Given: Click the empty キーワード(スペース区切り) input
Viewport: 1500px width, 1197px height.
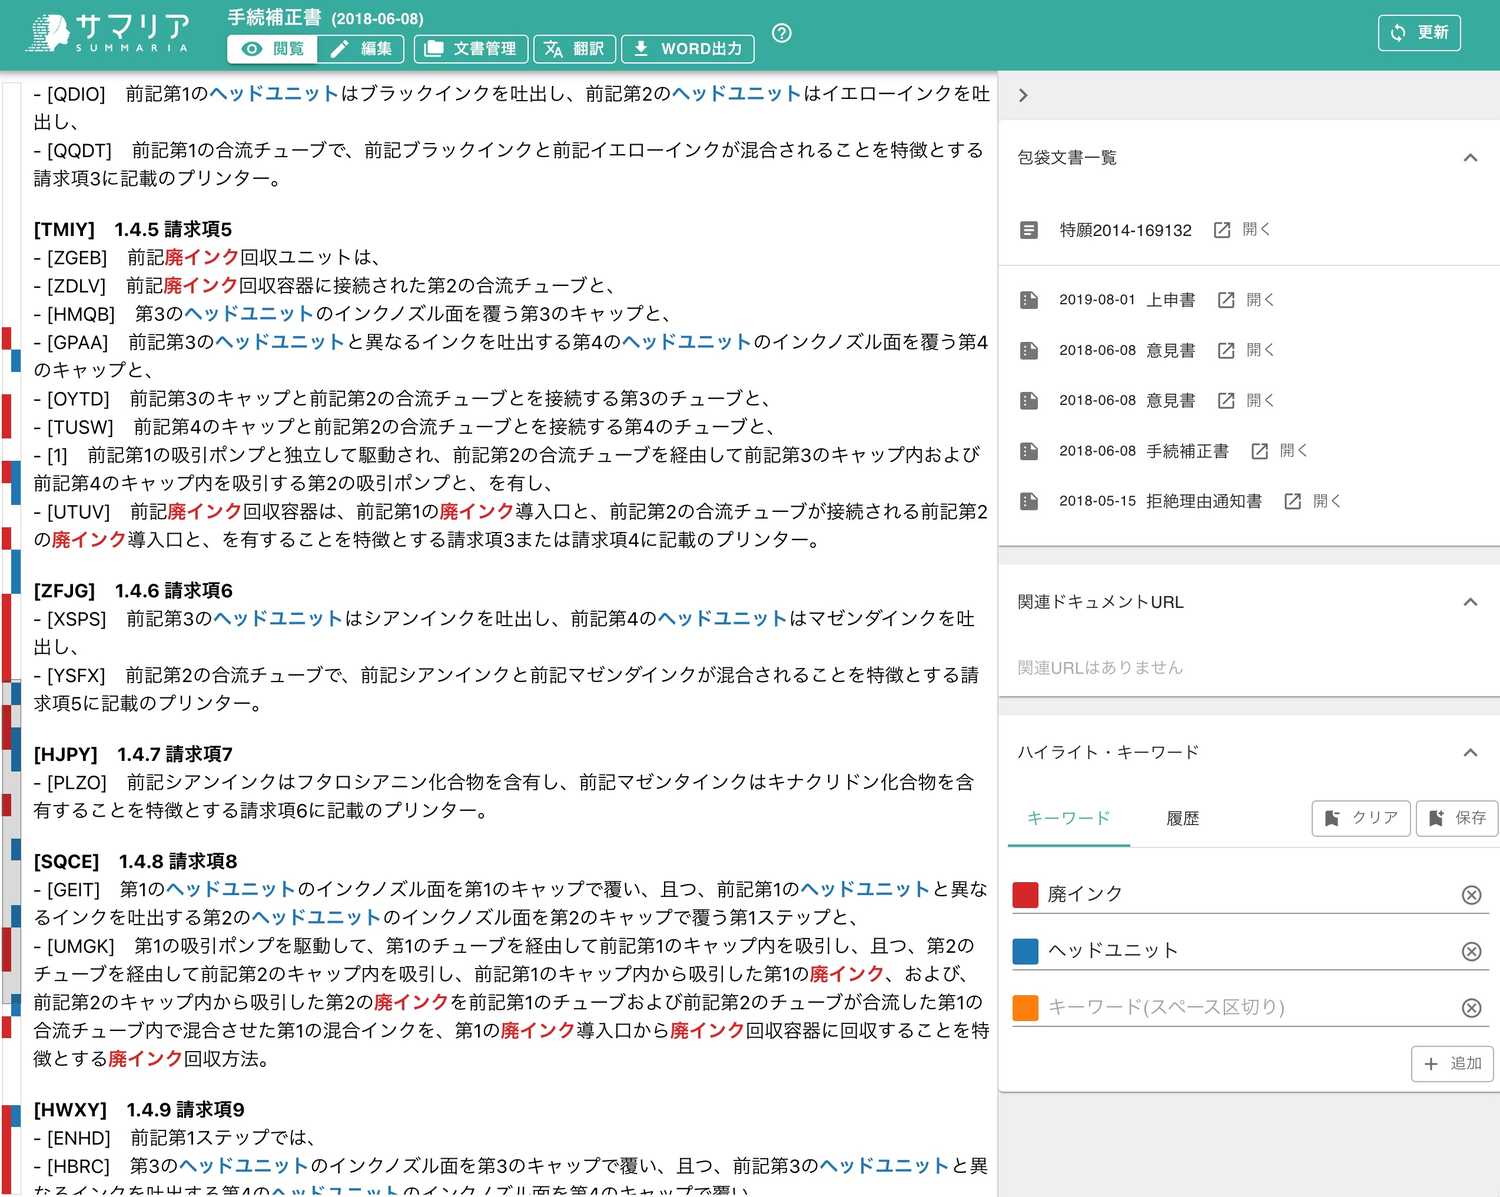Looking at the screenshot, I should click(1250, 1008).
